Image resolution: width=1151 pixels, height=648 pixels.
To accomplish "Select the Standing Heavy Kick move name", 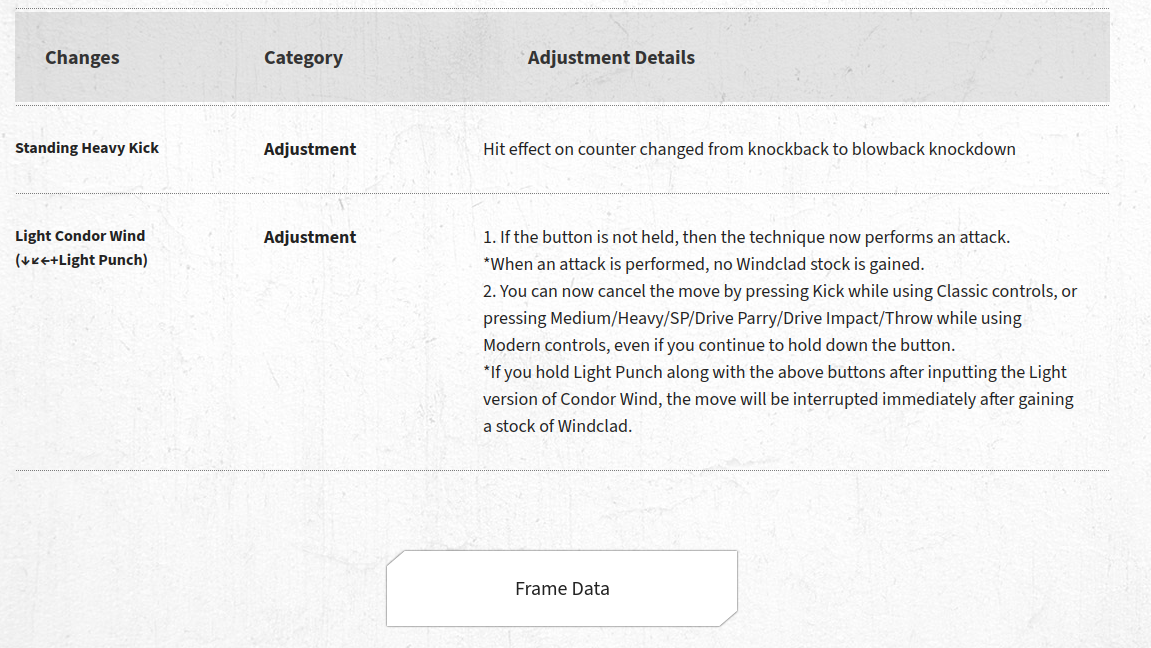I will pos(87,148).
